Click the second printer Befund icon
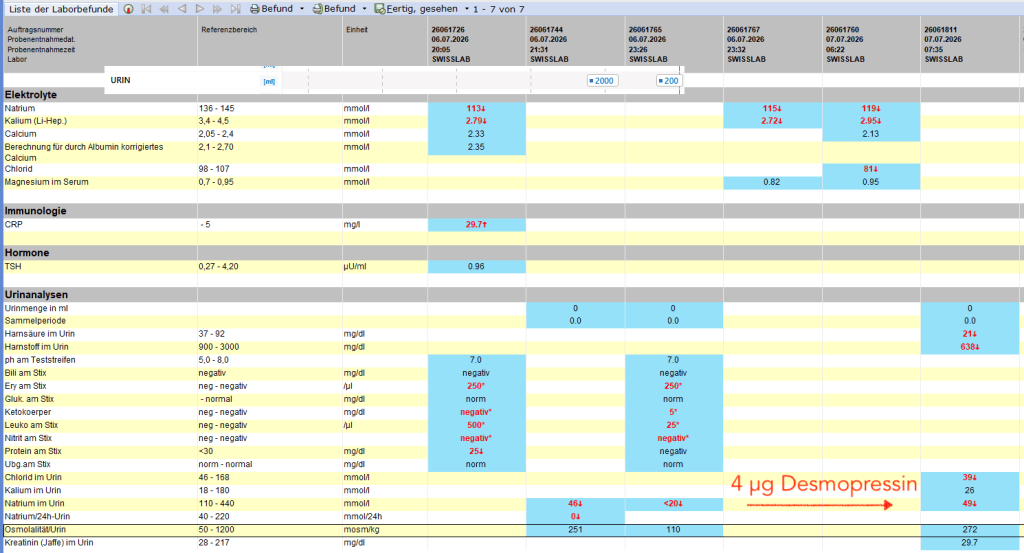 [x=317, y=9]
